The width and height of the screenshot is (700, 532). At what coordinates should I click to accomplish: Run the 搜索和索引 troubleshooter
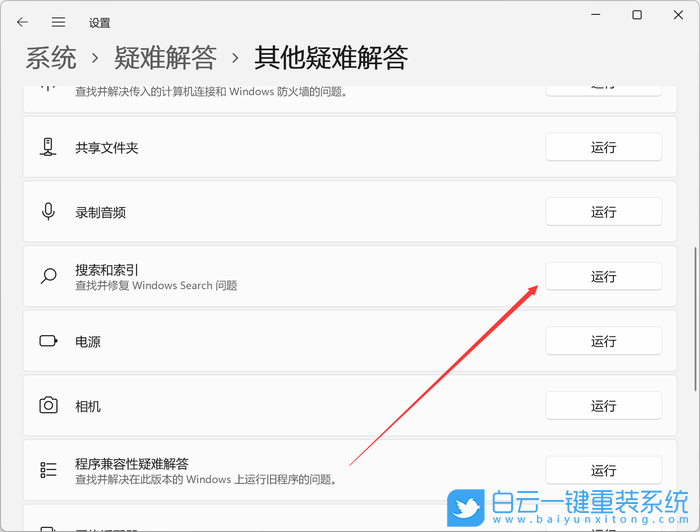click(603, 276)
